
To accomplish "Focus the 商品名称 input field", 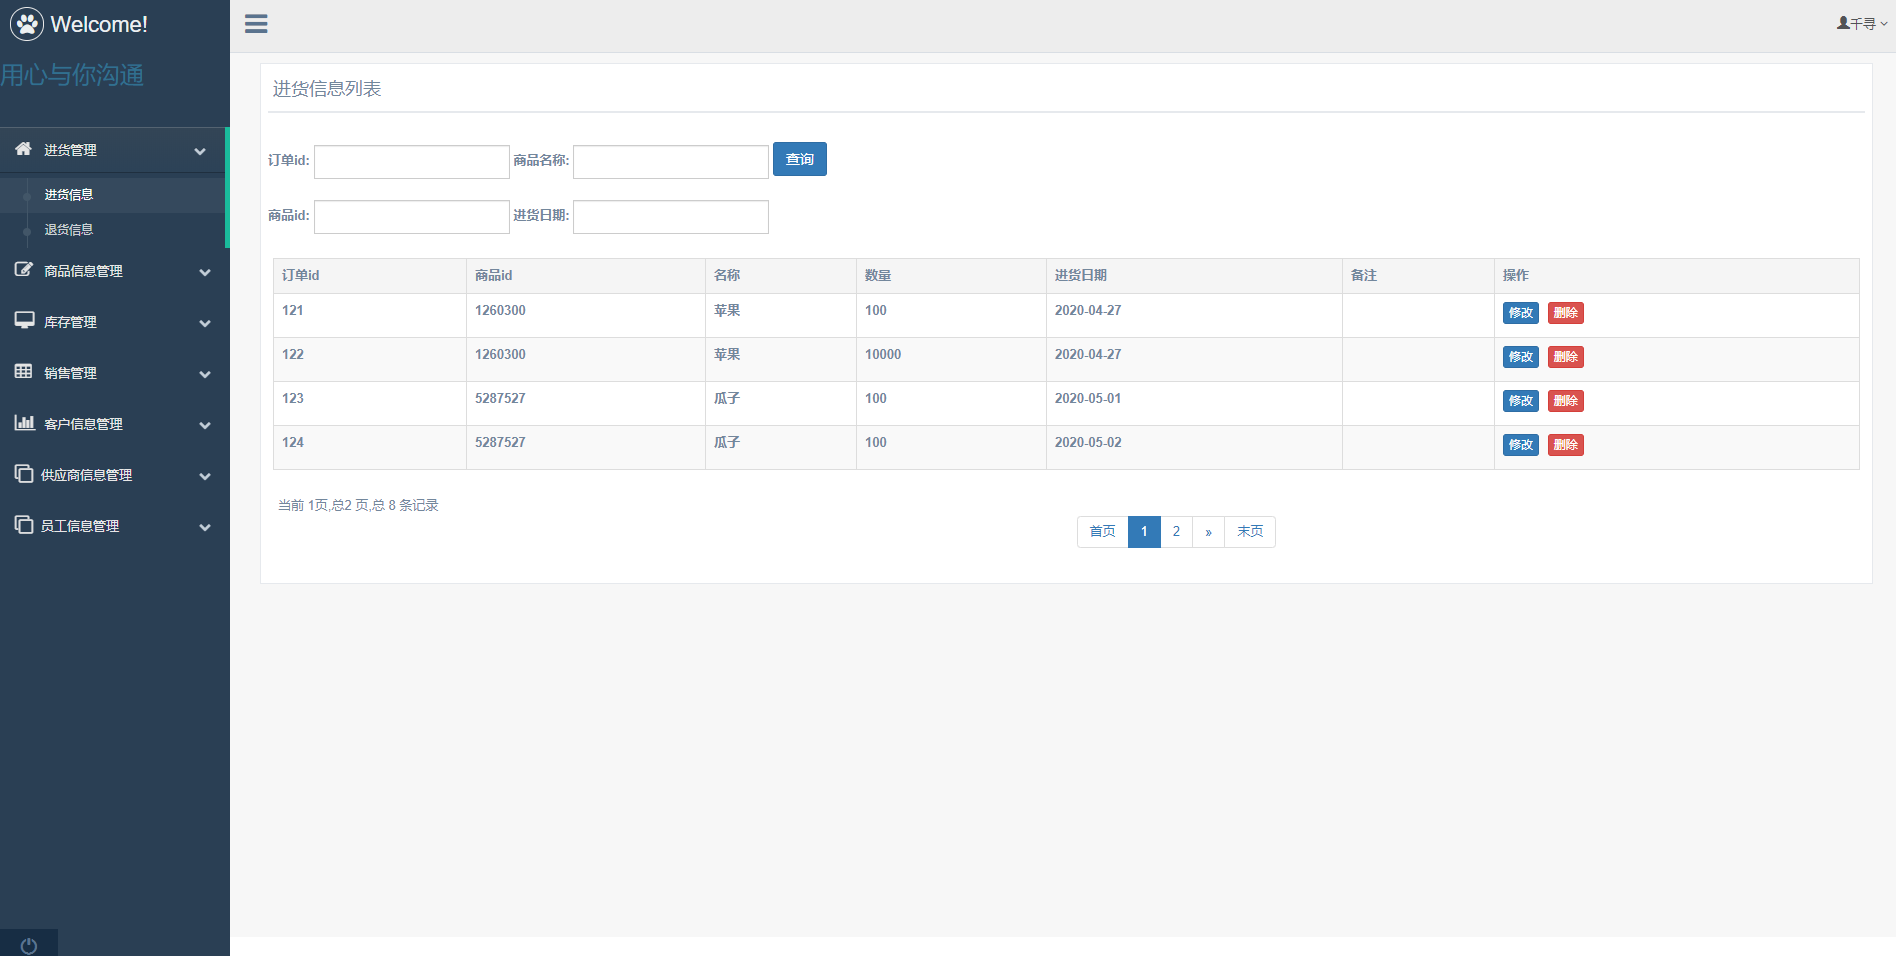I will (671, 162).
